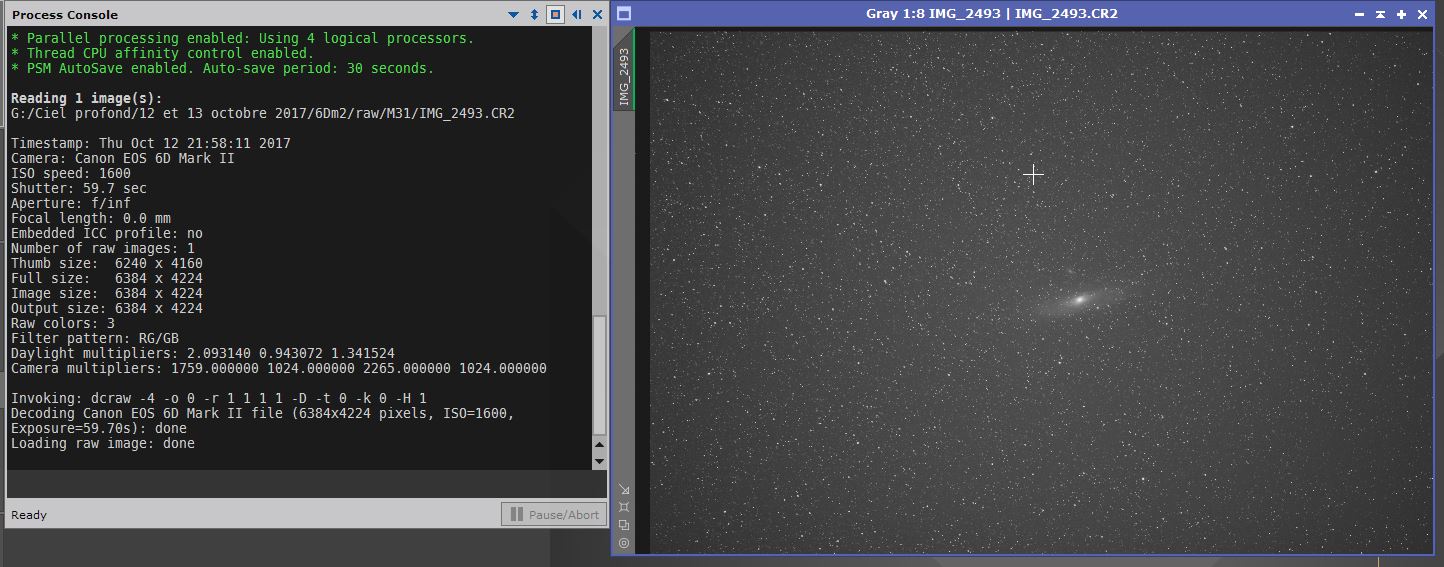The image size is (1444, 567).
Task: Click the 'Shutter: 59.7 sec' line
Action: [78, 188]
